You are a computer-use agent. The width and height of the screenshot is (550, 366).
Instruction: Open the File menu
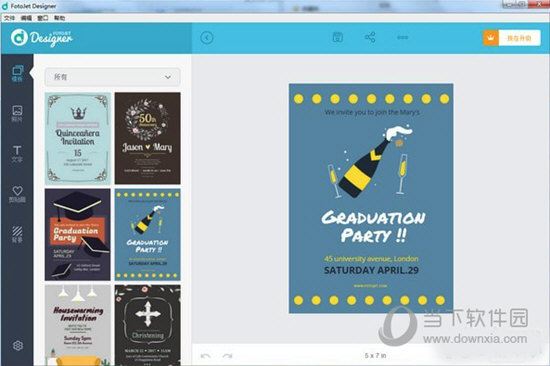pos(9,18)
